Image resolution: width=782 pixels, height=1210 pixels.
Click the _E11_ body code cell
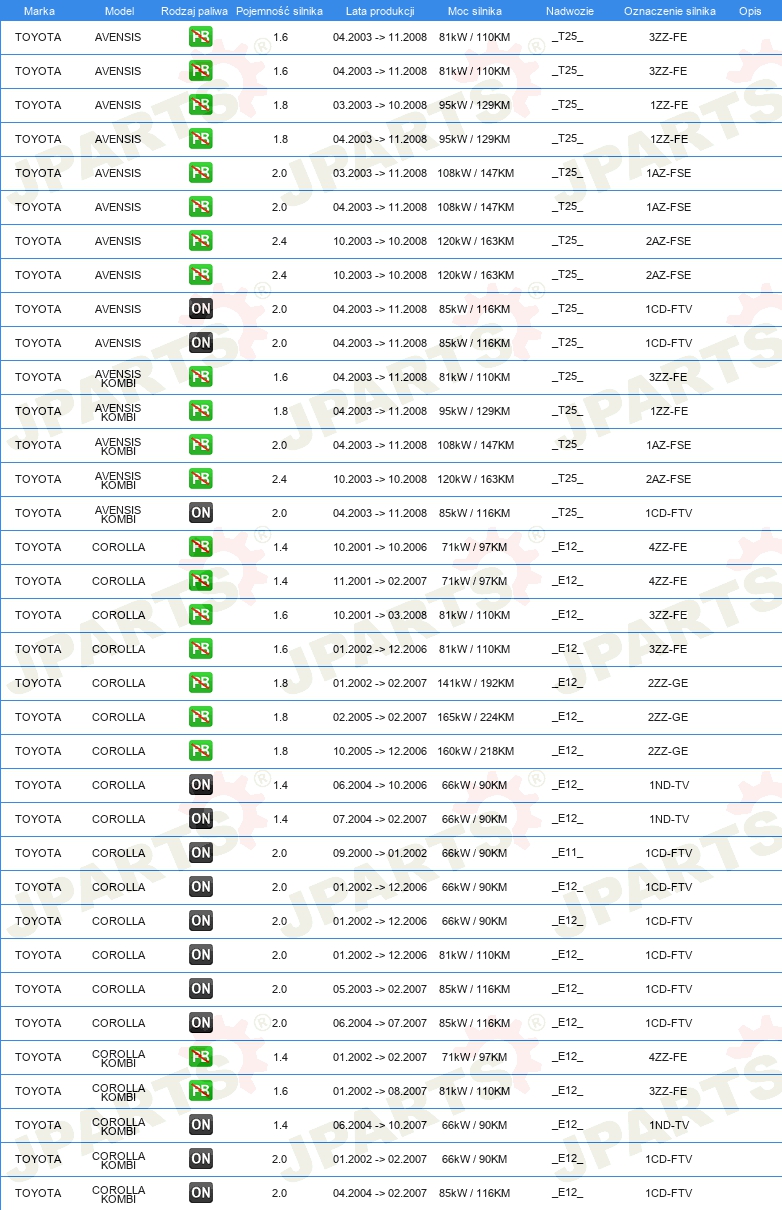(x=567, y=853)
